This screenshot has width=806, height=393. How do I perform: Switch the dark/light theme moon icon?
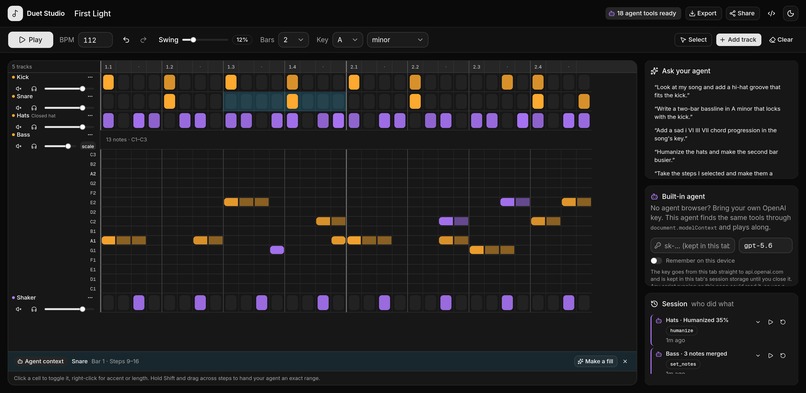(x=791, y=13)
